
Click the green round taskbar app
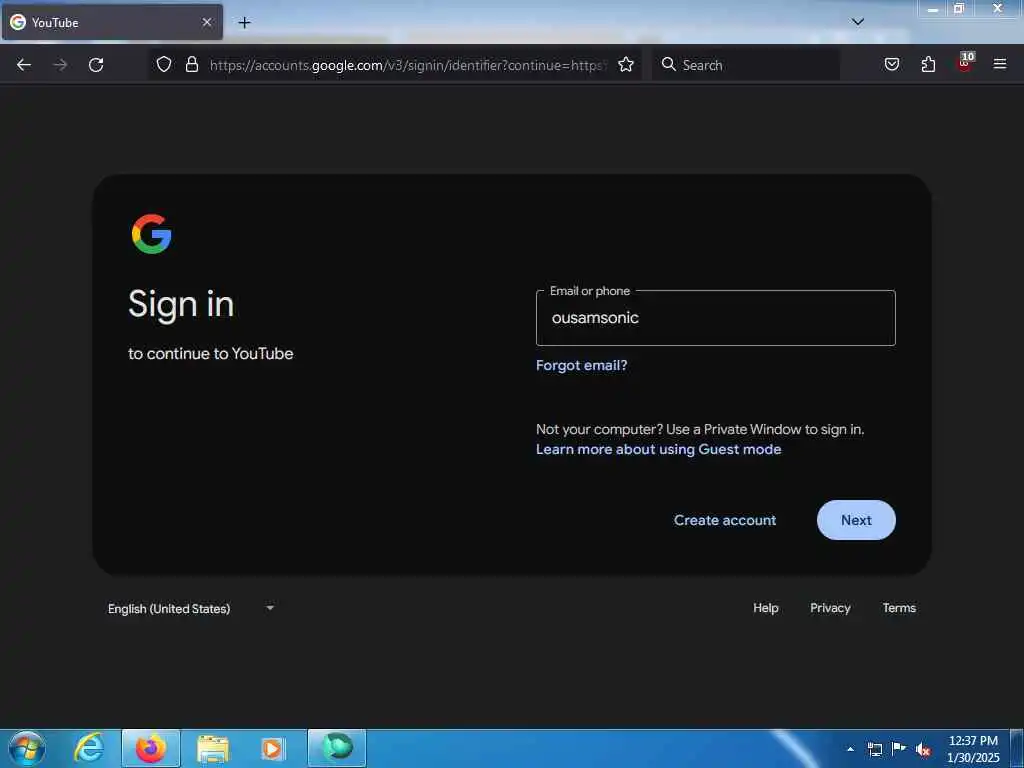point(337,747)
